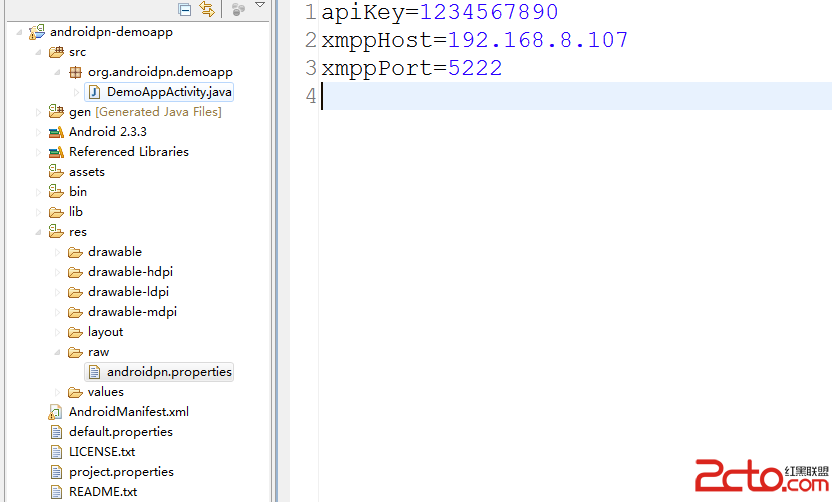Select the drawable-mdpi folder label

132,312
